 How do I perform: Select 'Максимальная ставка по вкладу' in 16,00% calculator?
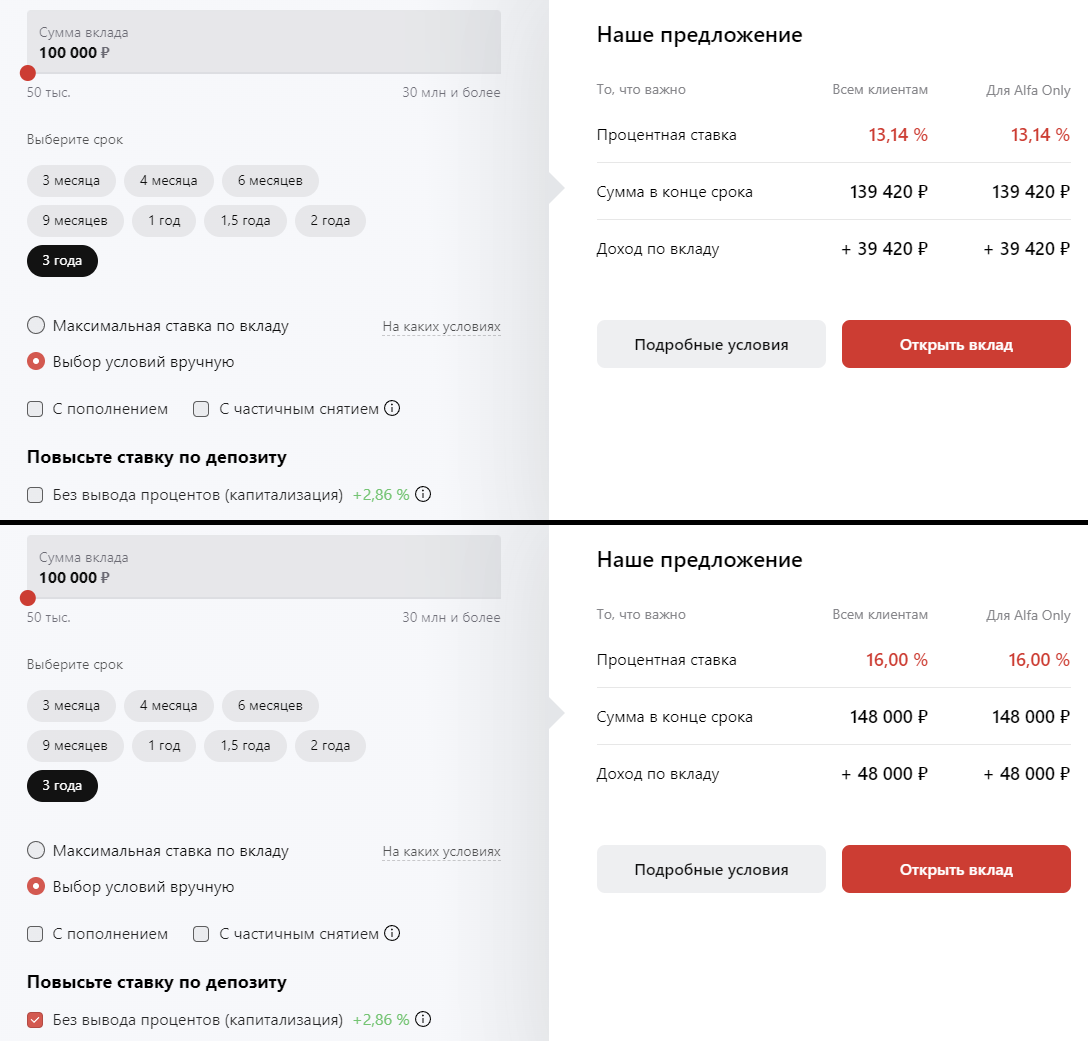(x=36, y=850)
